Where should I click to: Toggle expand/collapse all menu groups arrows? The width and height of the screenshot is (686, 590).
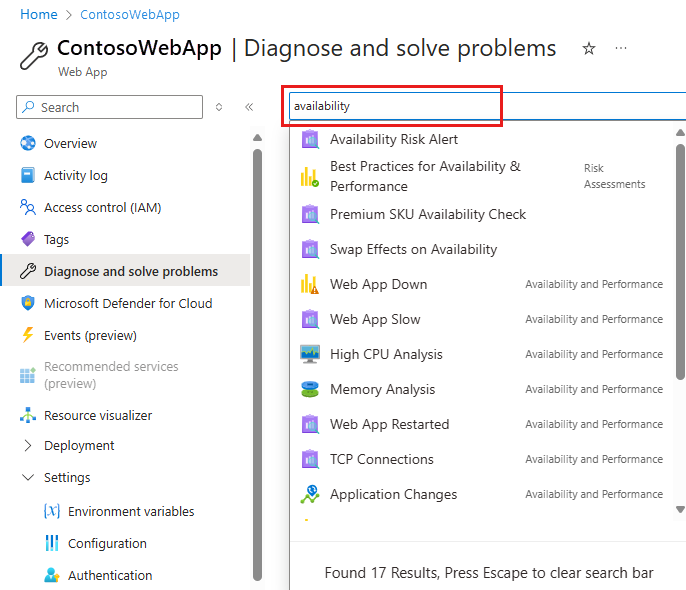coord(219,107)
